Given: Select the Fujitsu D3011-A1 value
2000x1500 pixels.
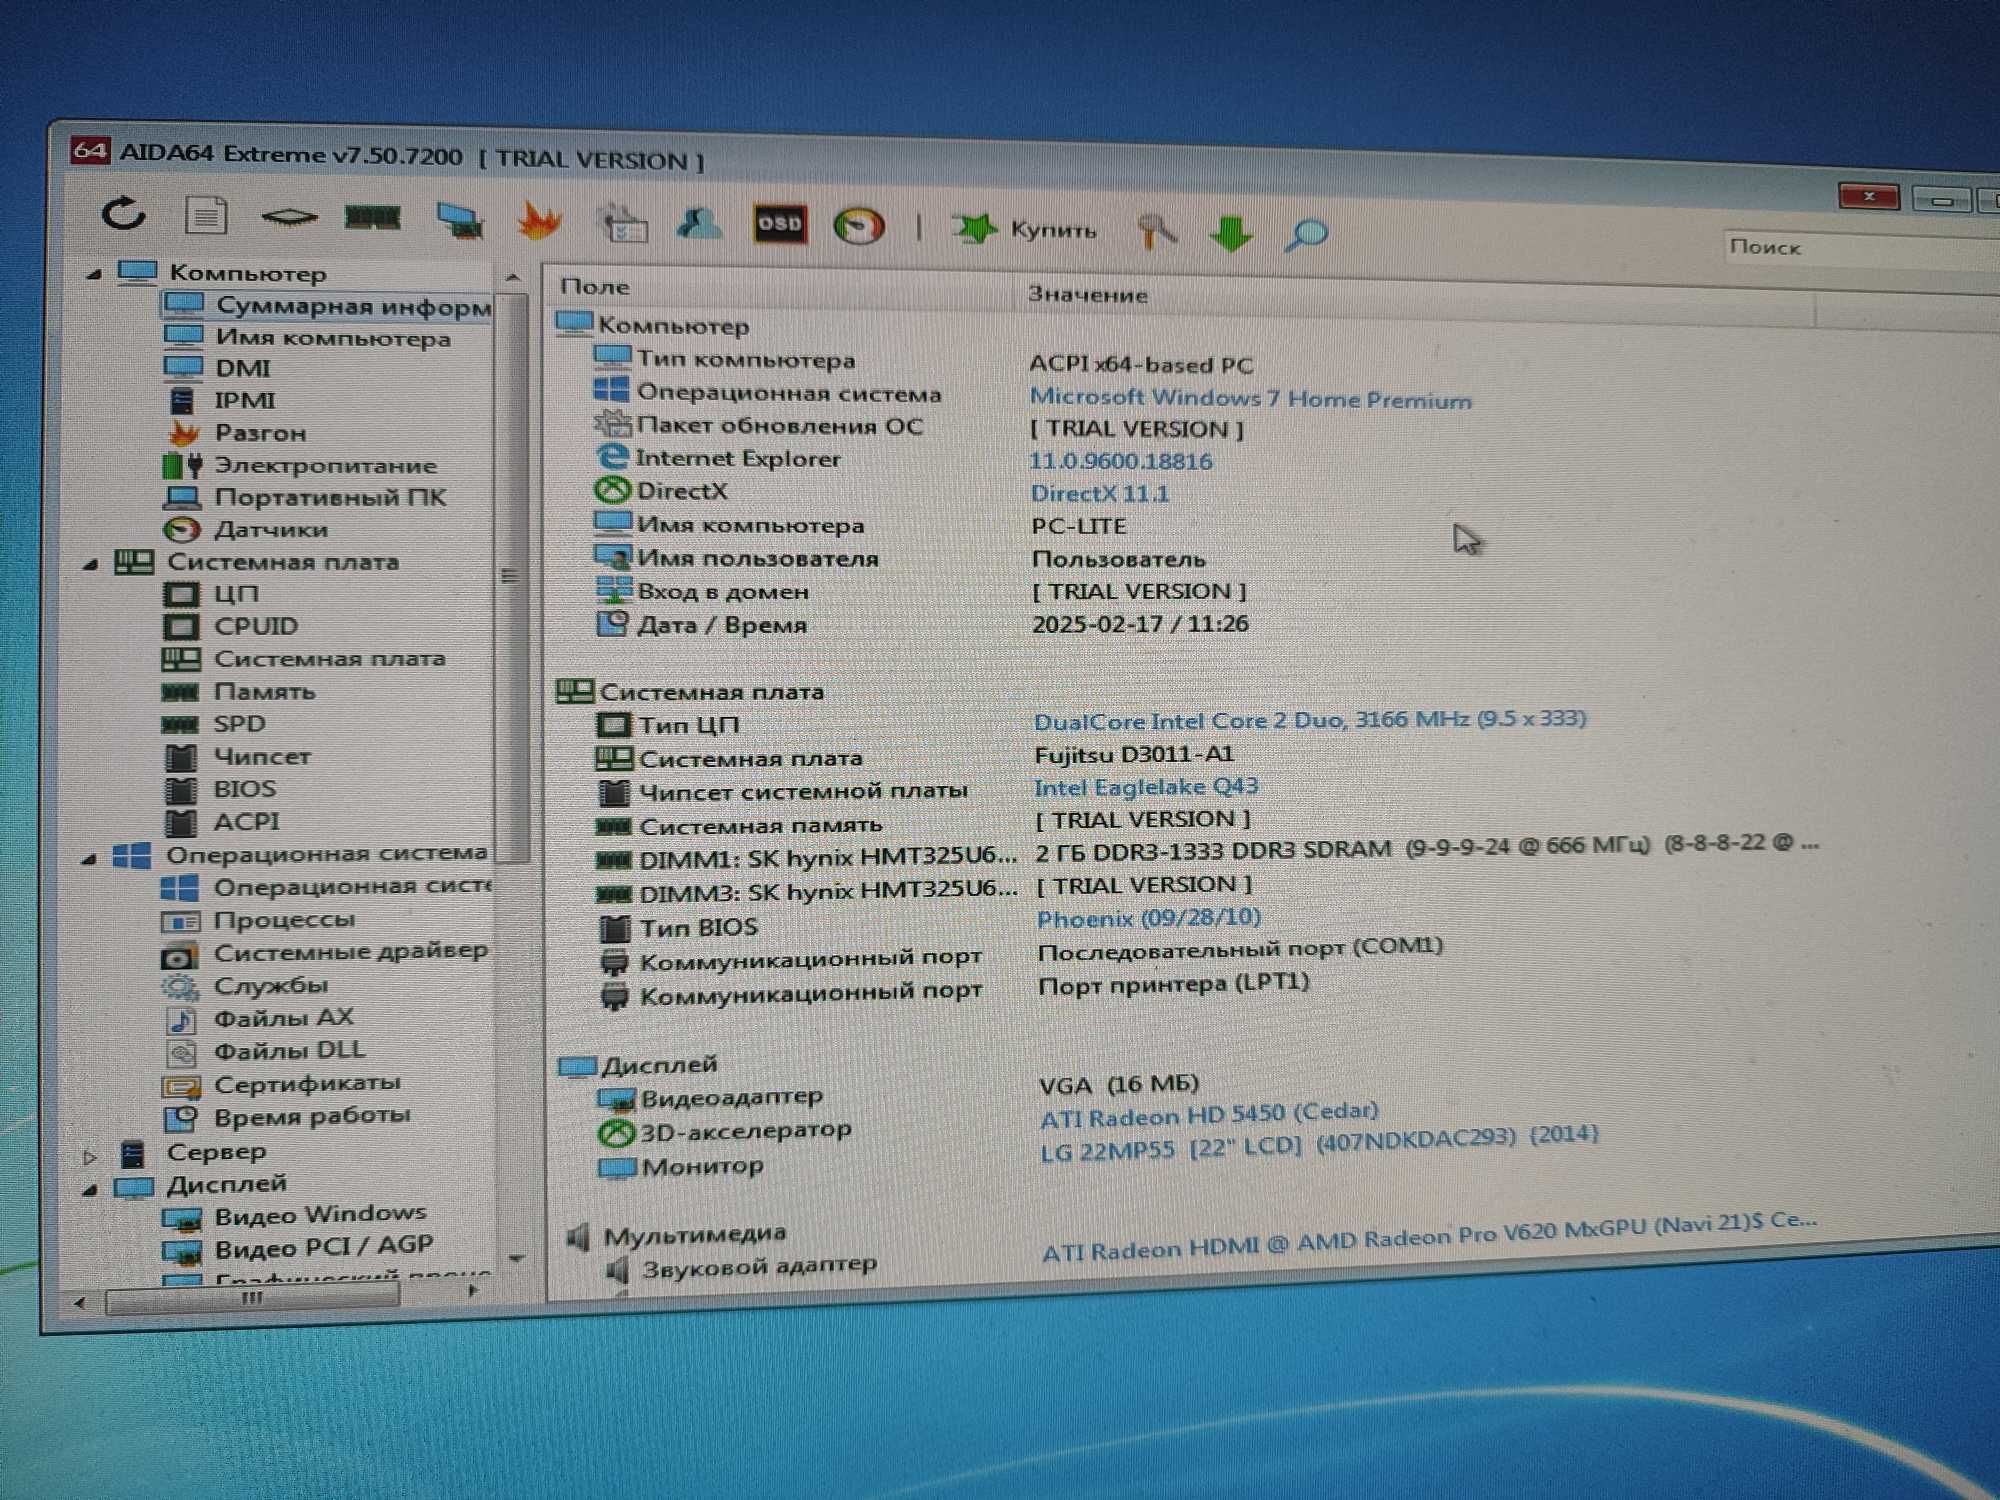Looking at the screenshot, I should (x=1134, y=754).
